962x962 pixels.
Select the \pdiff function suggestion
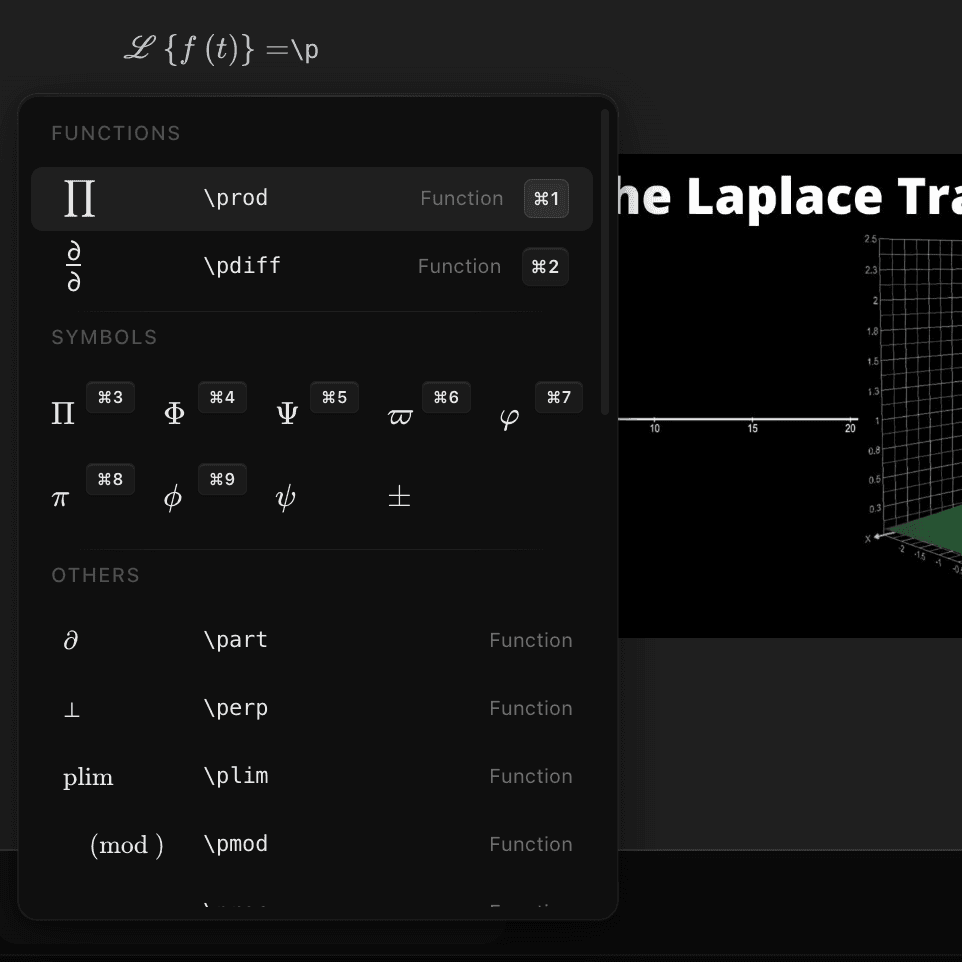pyautogui.click(x=311, y=267)
